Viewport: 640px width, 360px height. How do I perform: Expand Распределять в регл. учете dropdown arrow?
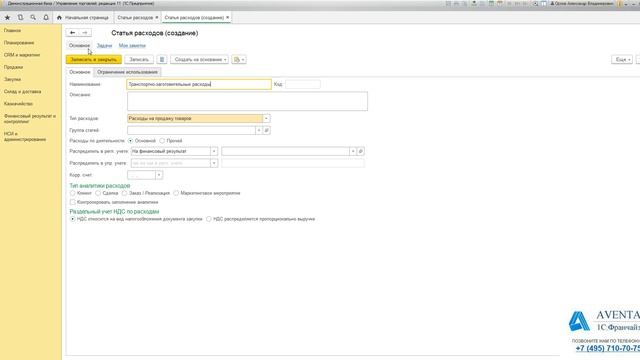point(214,151)
